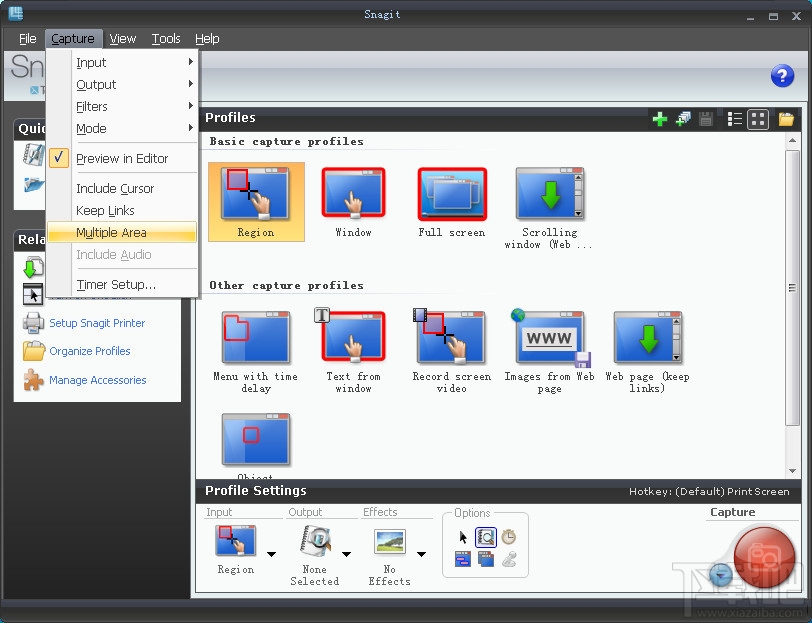This screenshot has height=623, width=812.
Task: Open the Effects dropdown in Profile Settings
Action: 421,552
